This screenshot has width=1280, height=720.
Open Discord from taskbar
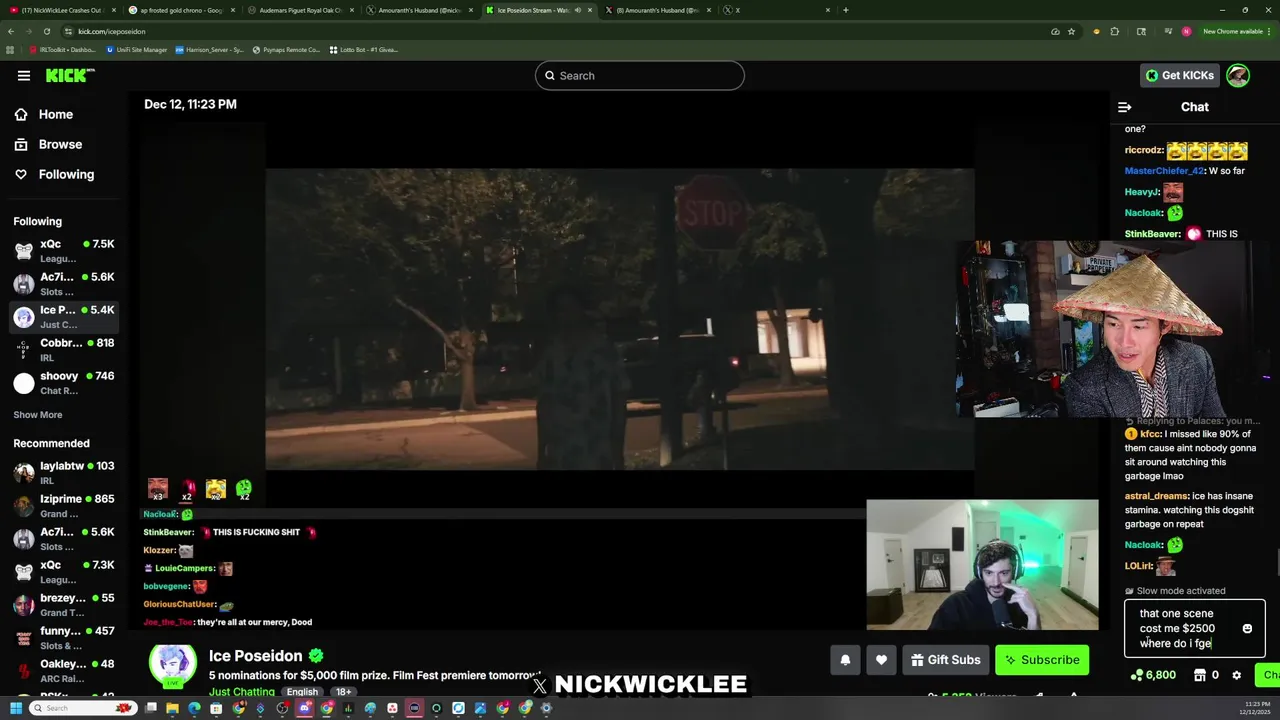coord(304,708)
